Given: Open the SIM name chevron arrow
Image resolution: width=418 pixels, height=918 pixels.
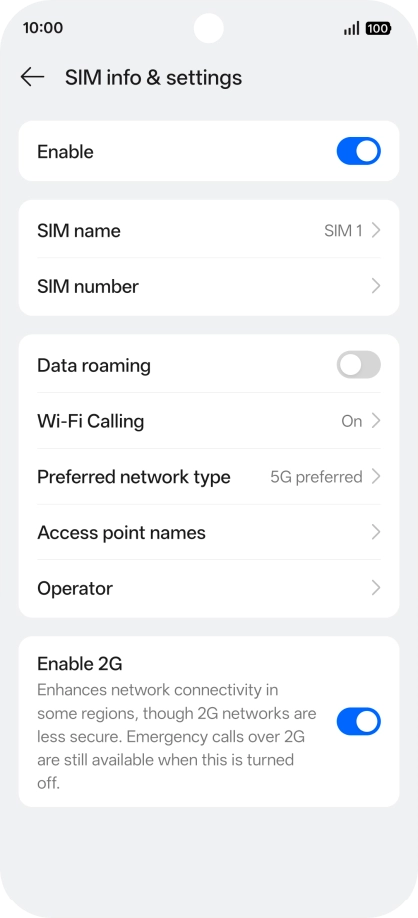Looking at the screenshot, I should [376, 231].
